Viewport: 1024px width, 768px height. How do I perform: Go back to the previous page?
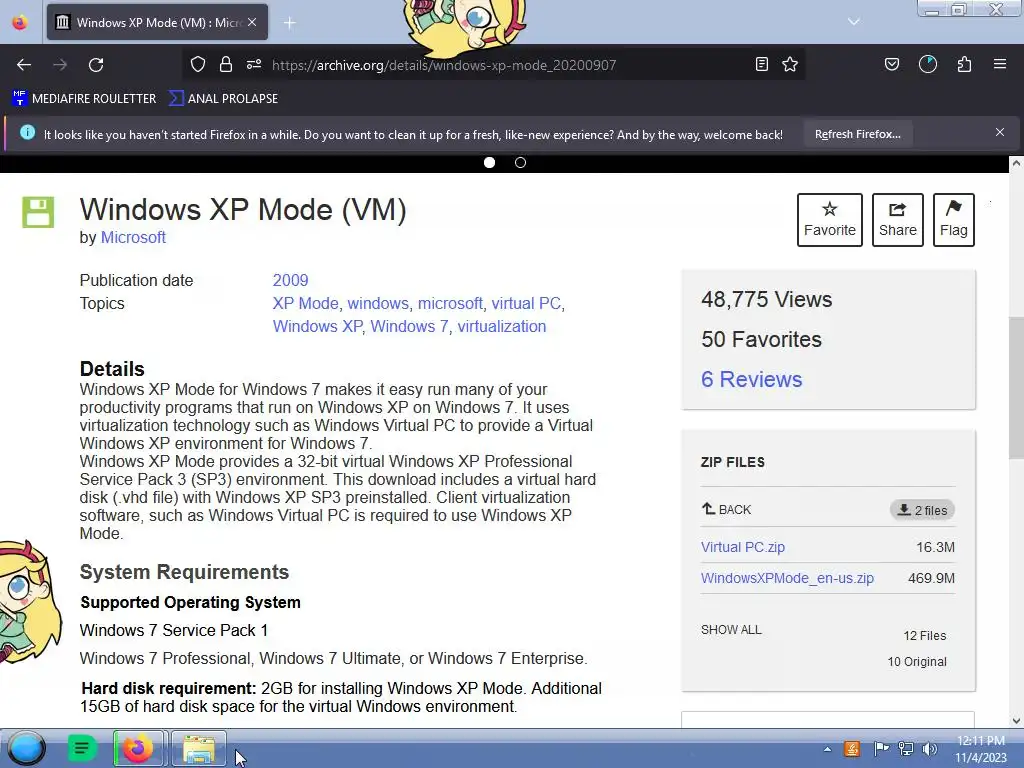(24, 65)
